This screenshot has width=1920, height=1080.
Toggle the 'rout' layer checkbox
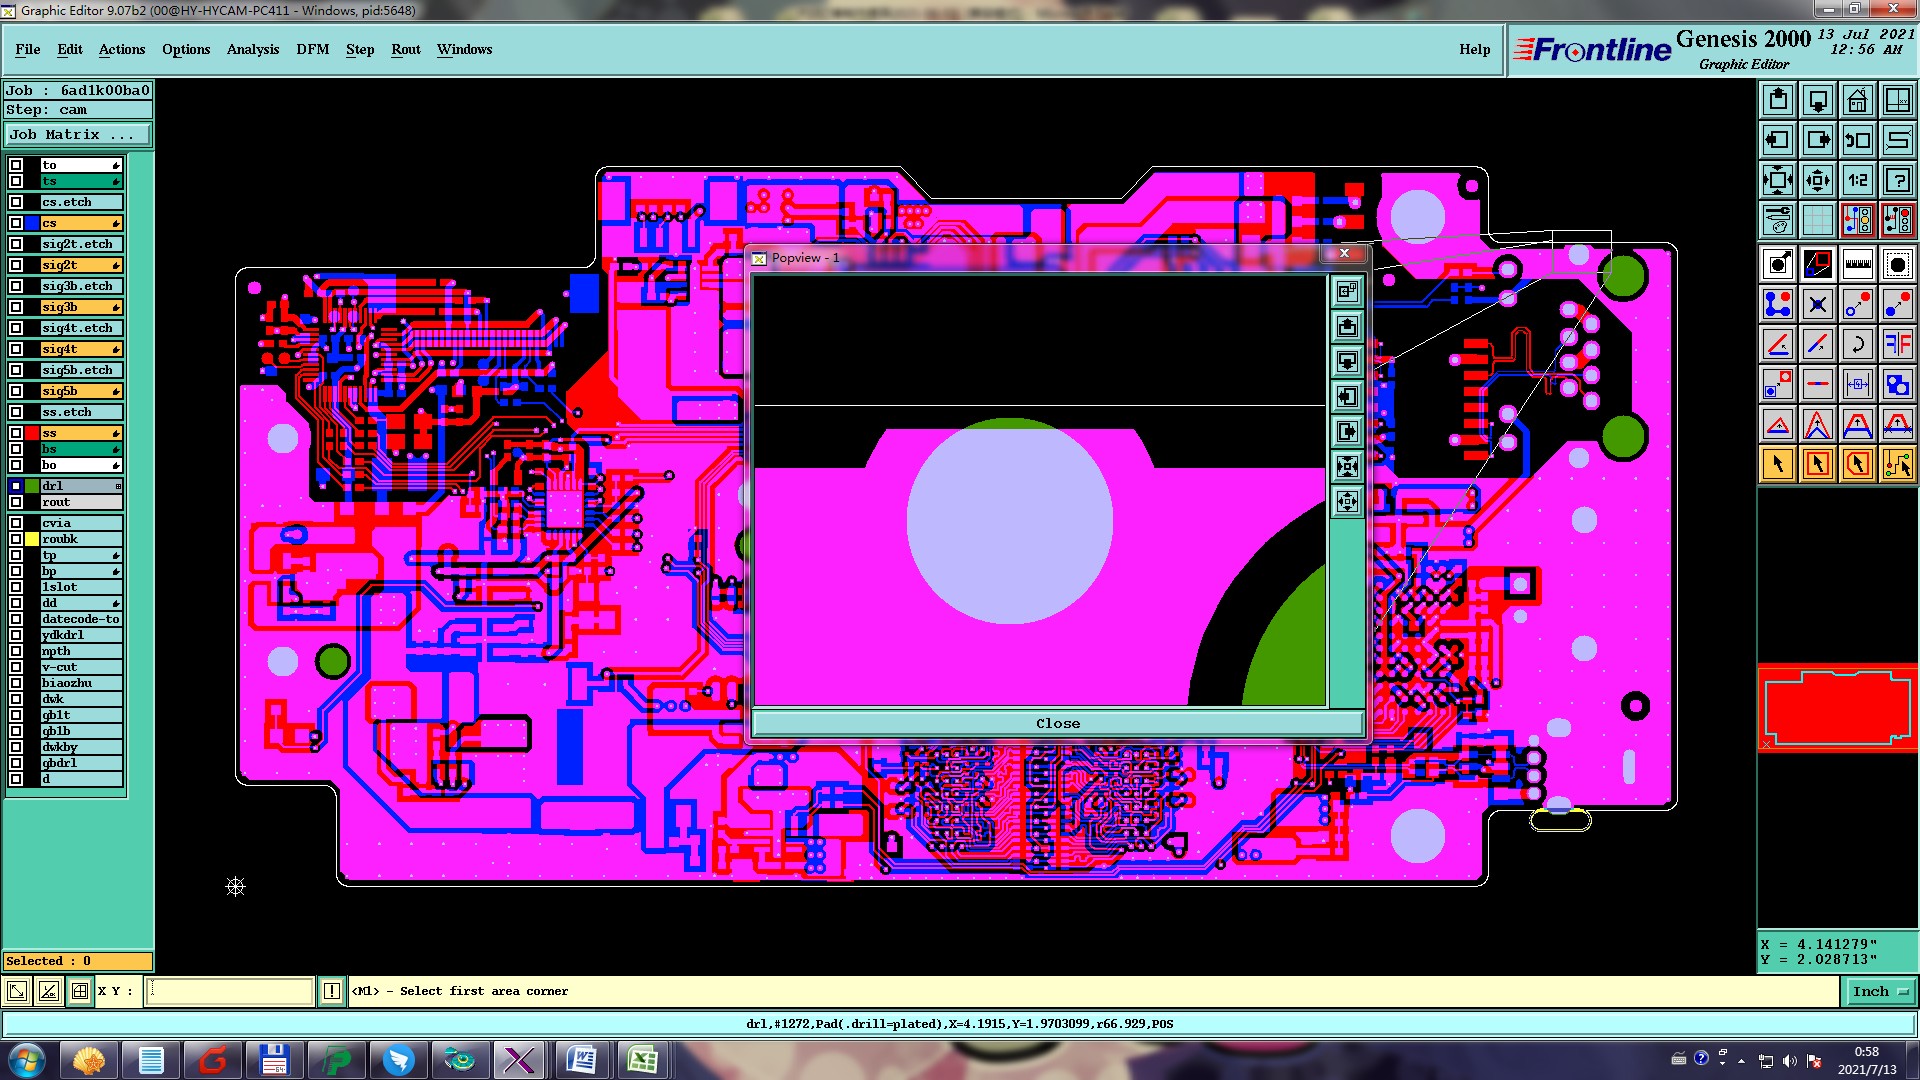16,502
